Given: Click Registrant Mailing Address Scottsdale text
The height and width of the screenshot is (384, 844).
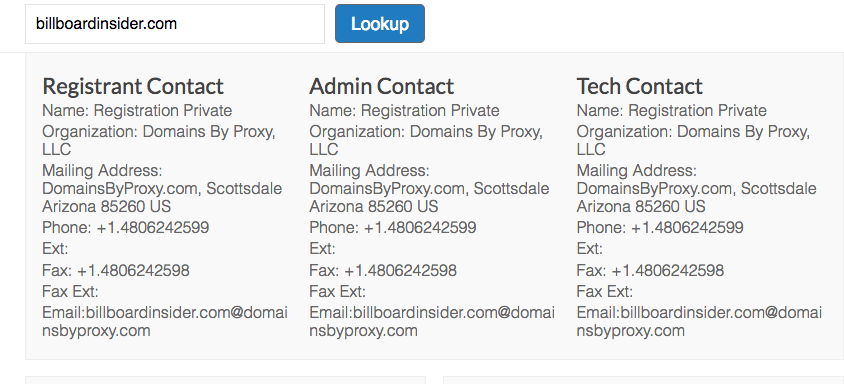Looking at the screenshot, I should tap(244, 189).
